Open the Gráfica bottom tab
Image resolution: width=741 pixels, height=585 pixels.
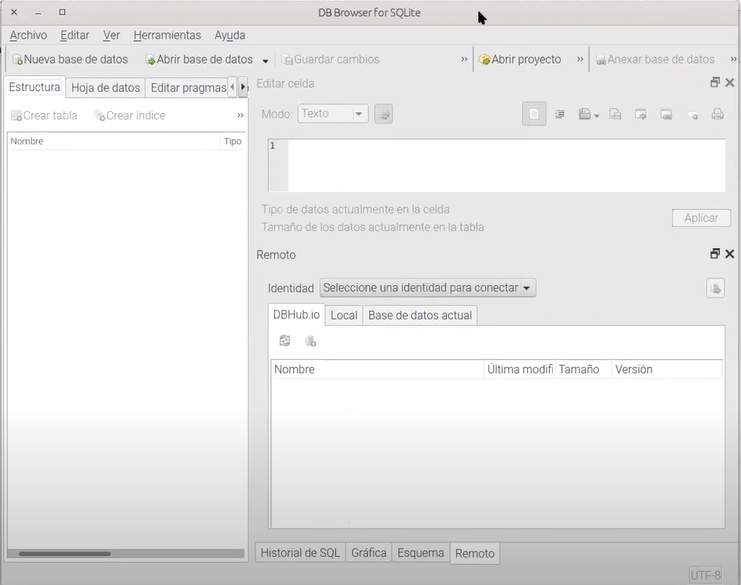(x=369, y=553)
